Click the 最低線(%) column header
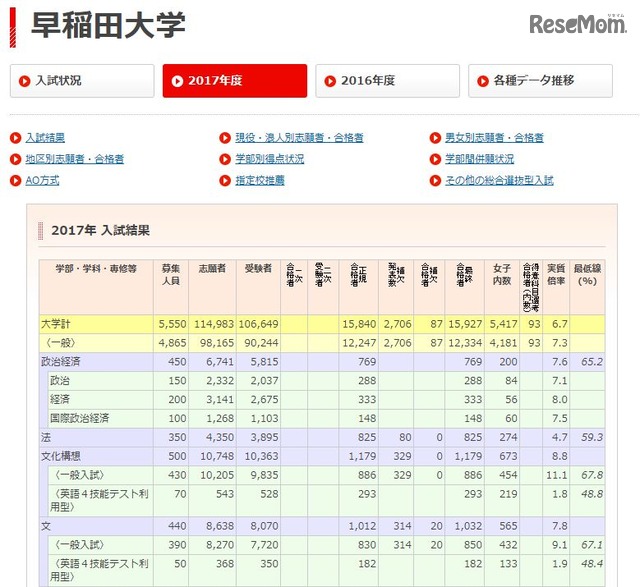This screenshot has width=640, height=587. [587, 287]
